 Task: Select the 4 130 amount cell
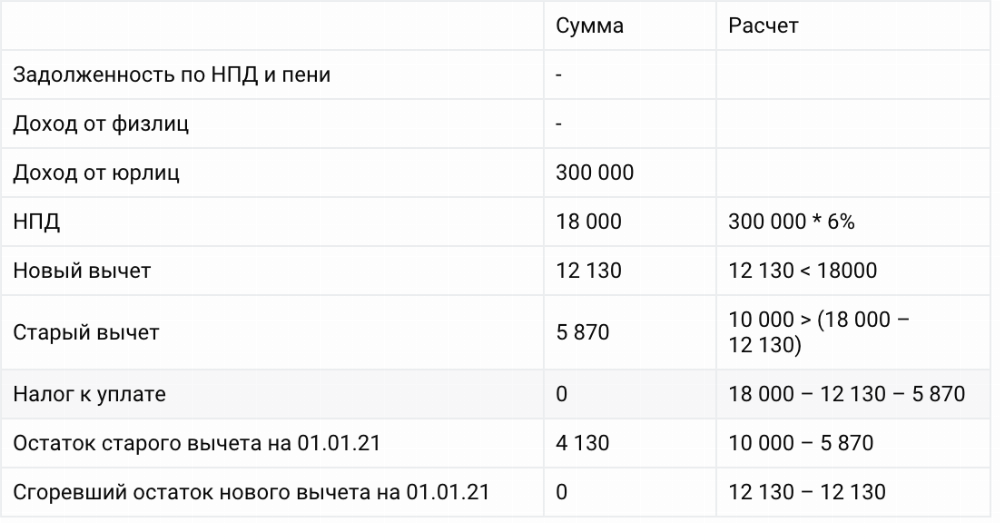(x=582, y=443)
